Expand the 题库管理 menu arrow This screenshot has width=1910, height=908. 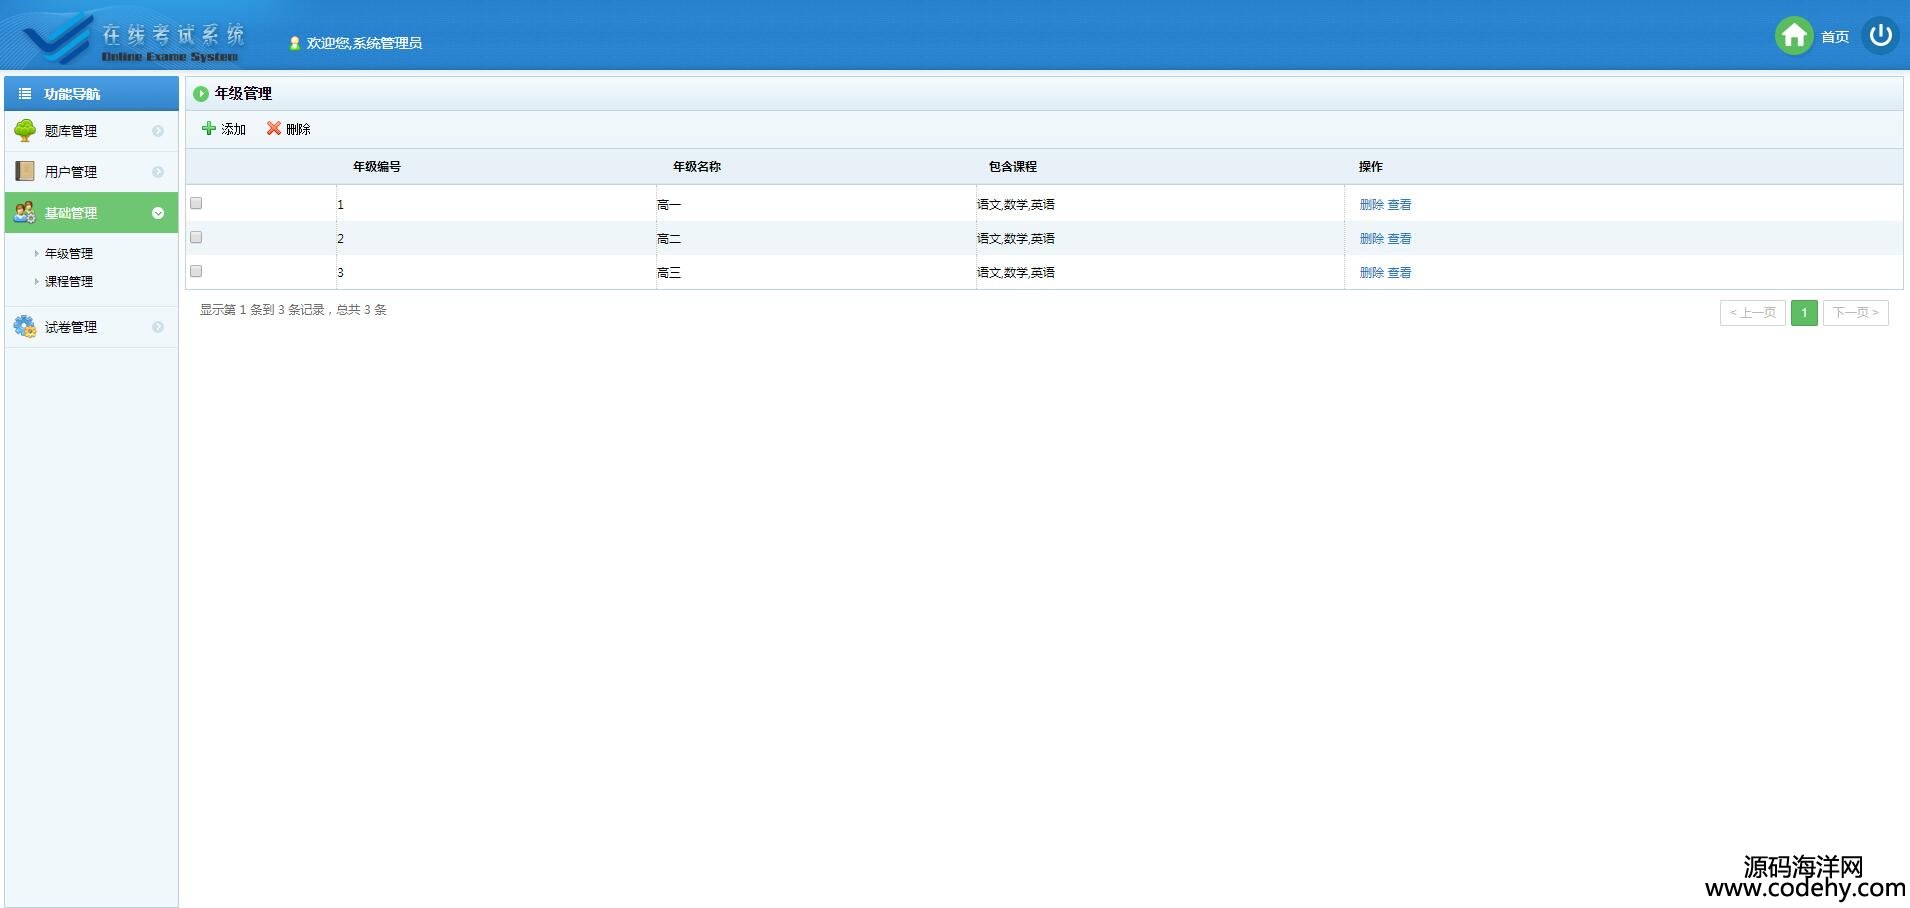click(158, 131)
